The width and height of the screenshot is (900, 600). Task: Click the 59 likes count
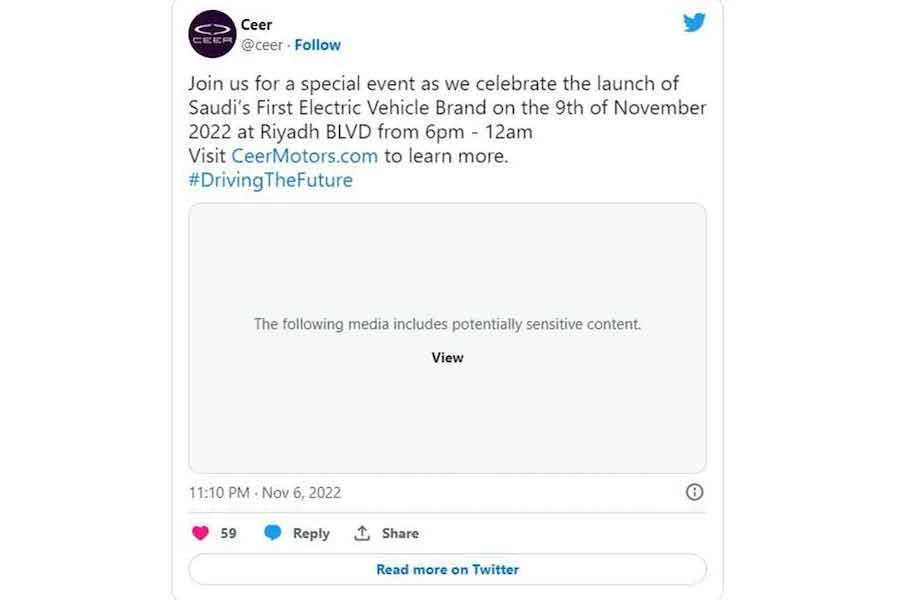228,533
